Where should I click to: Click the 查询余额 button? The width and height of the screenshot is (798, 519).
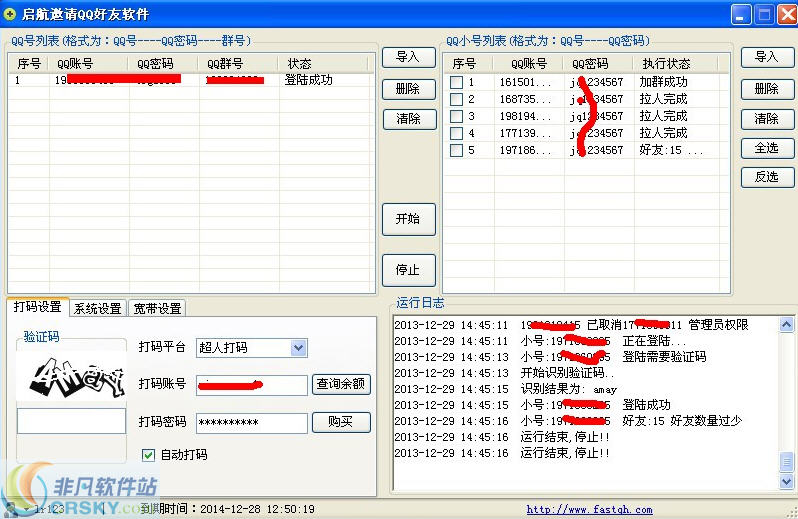[341, 384]
